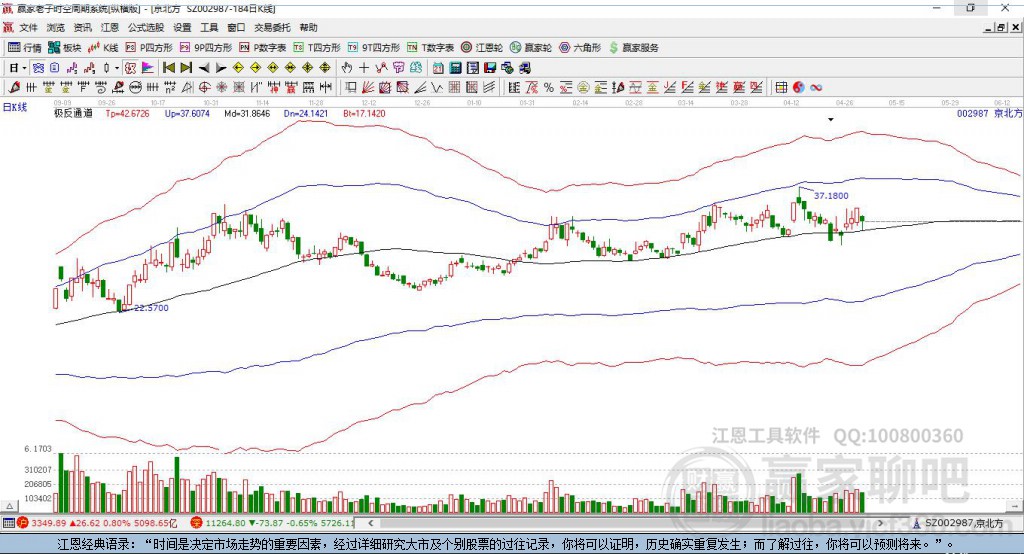This screenshot has height=554, width=1024.
Task: Click the Tp=42.6726 value
Action: click(x=127, y=114)
